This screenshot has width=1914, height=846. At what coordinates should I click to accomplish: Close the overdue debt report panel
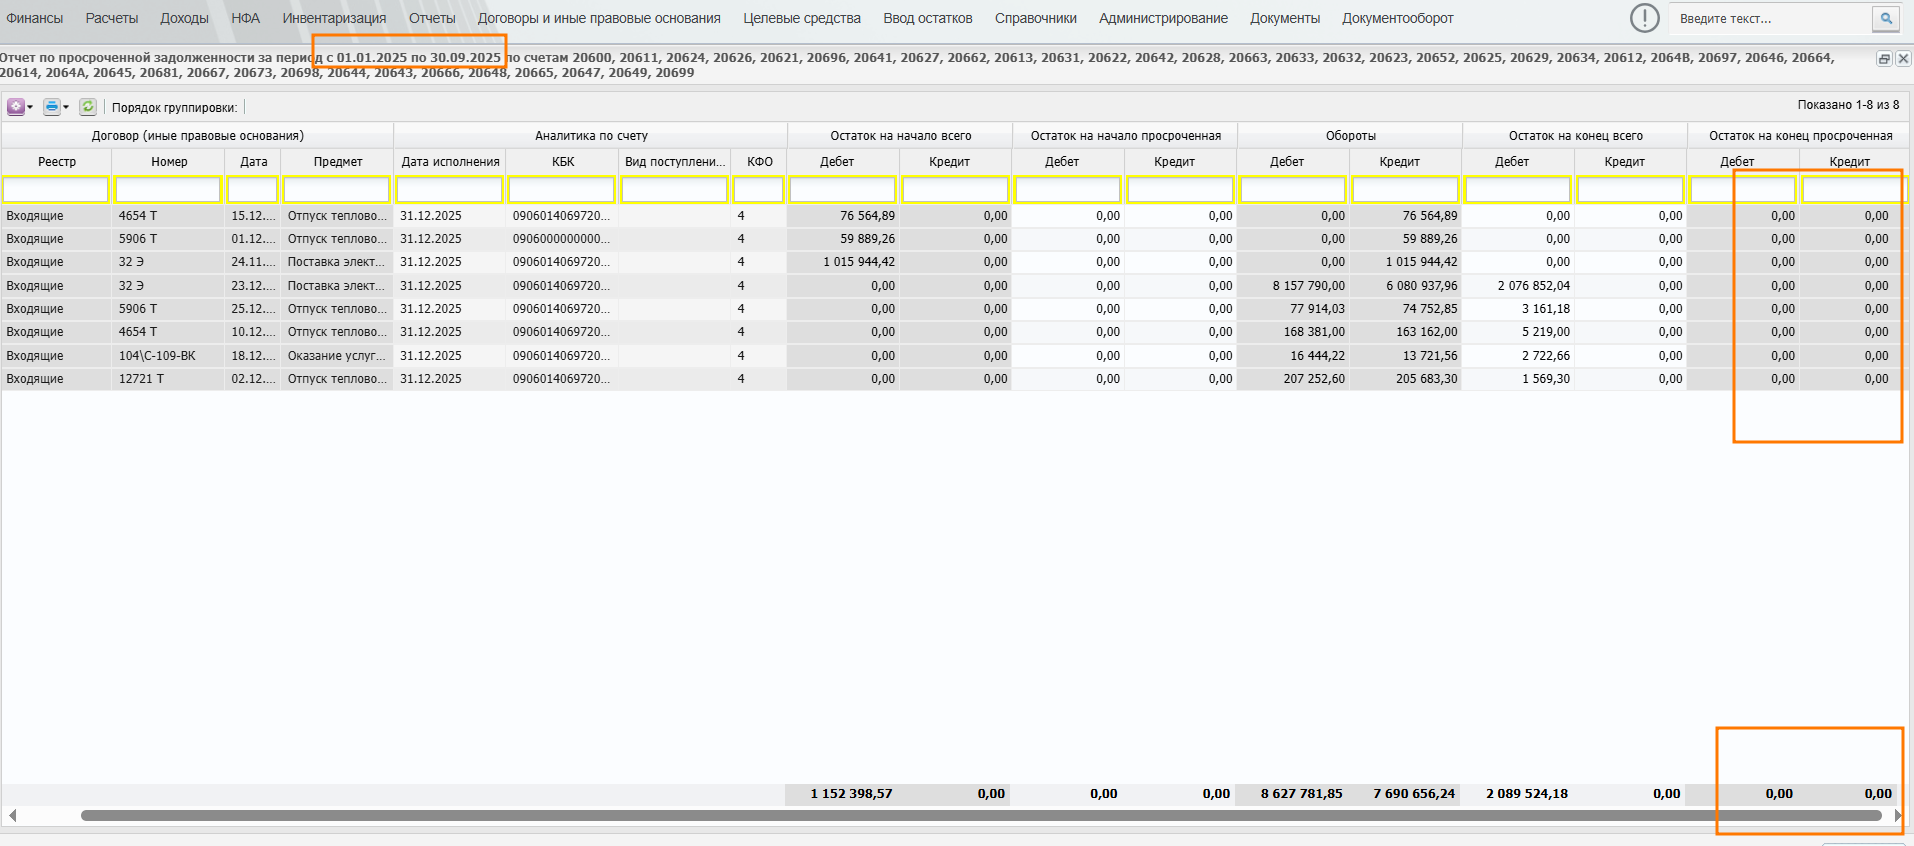[1903, 59]
